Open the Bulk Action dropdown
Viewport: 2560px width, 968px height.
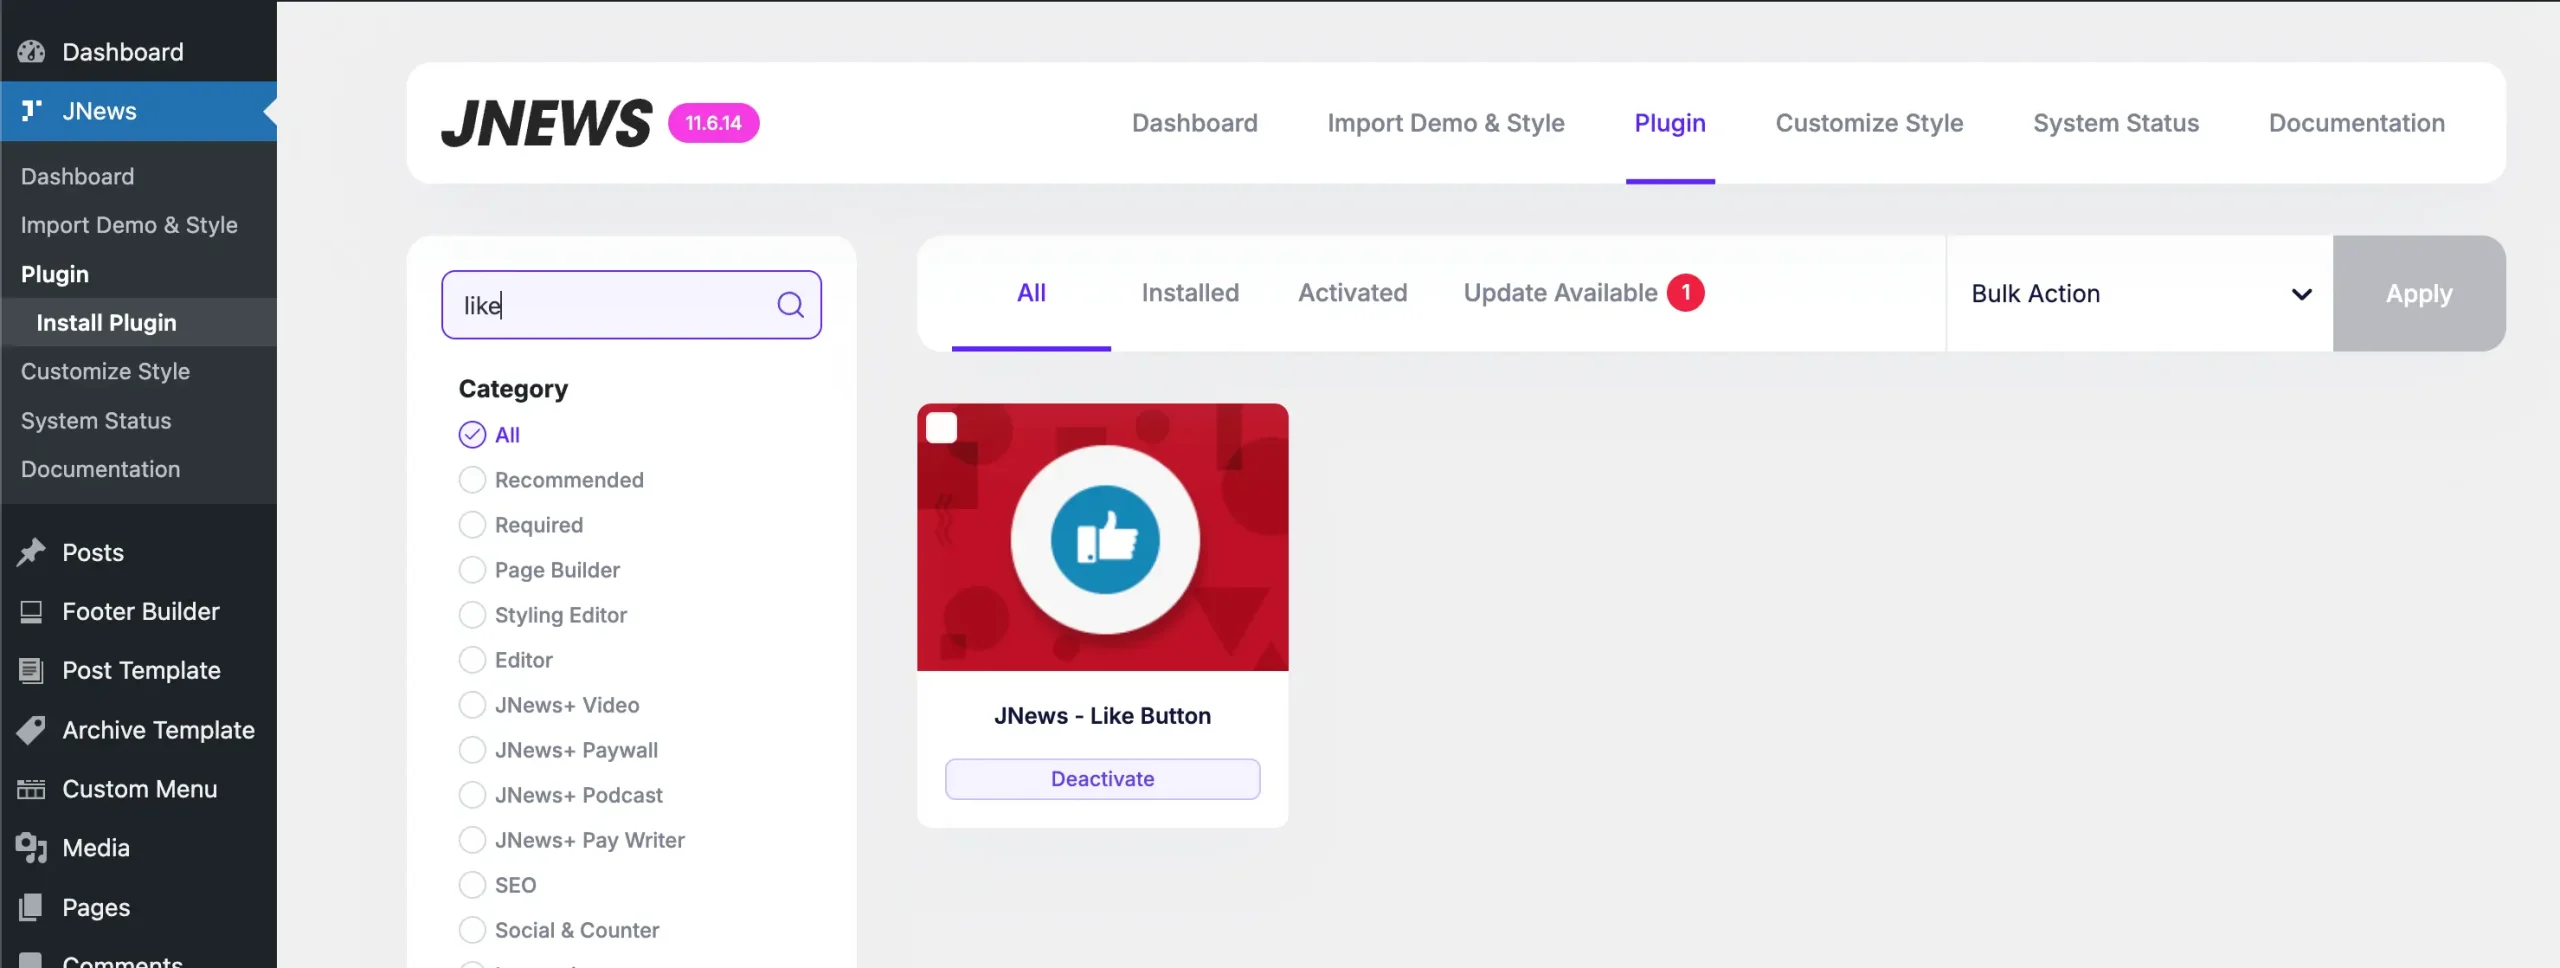(x=2139, y=293)
